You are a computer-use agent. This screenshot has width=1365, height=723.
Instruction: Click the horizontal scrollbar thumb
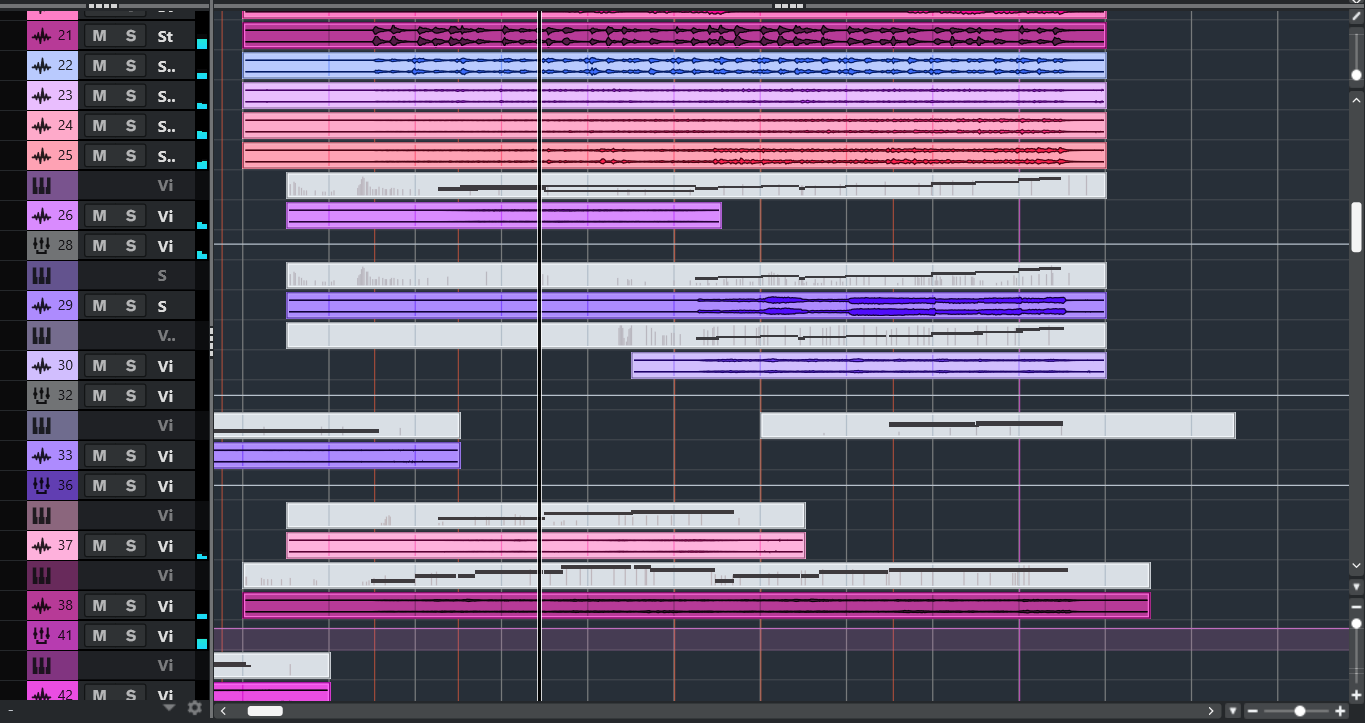(265, 711)
